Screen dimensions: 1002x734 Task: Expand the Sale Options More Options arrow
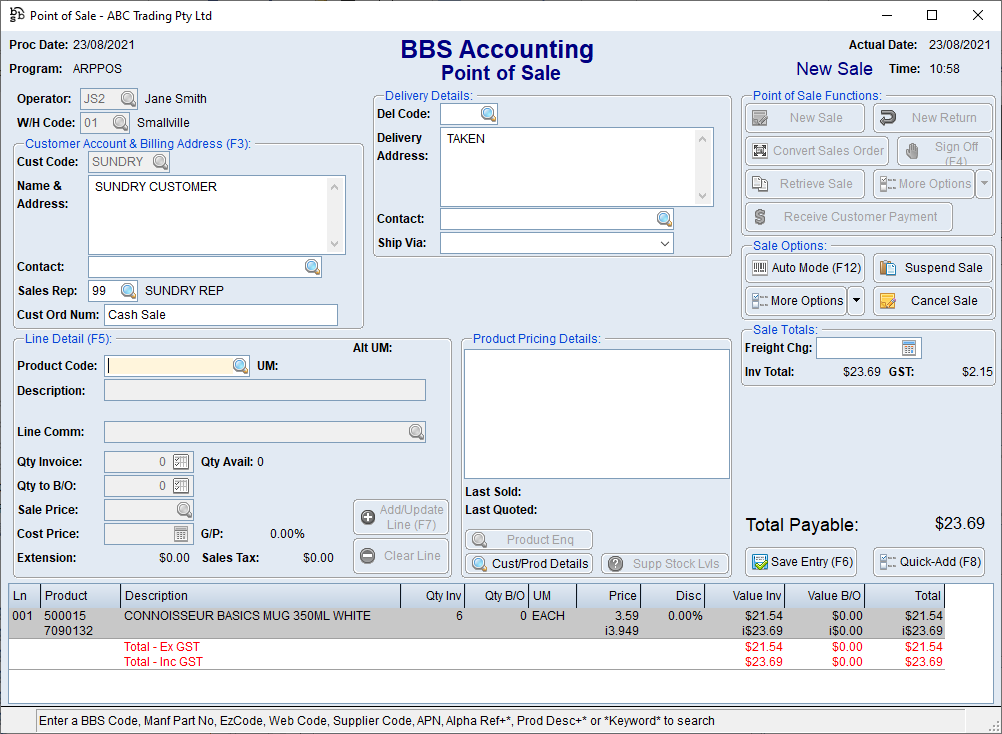pyautogui.click(x=856, y=301)
